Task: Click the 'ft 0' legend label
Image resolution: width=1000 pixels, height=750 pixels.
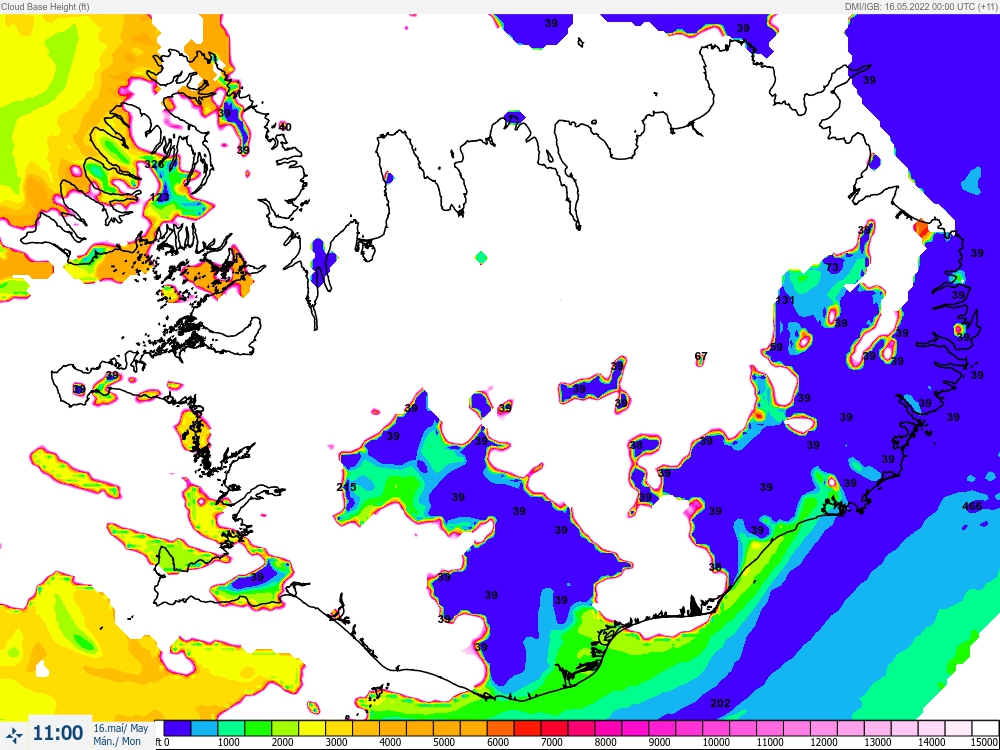Action: tap(162, 742)
